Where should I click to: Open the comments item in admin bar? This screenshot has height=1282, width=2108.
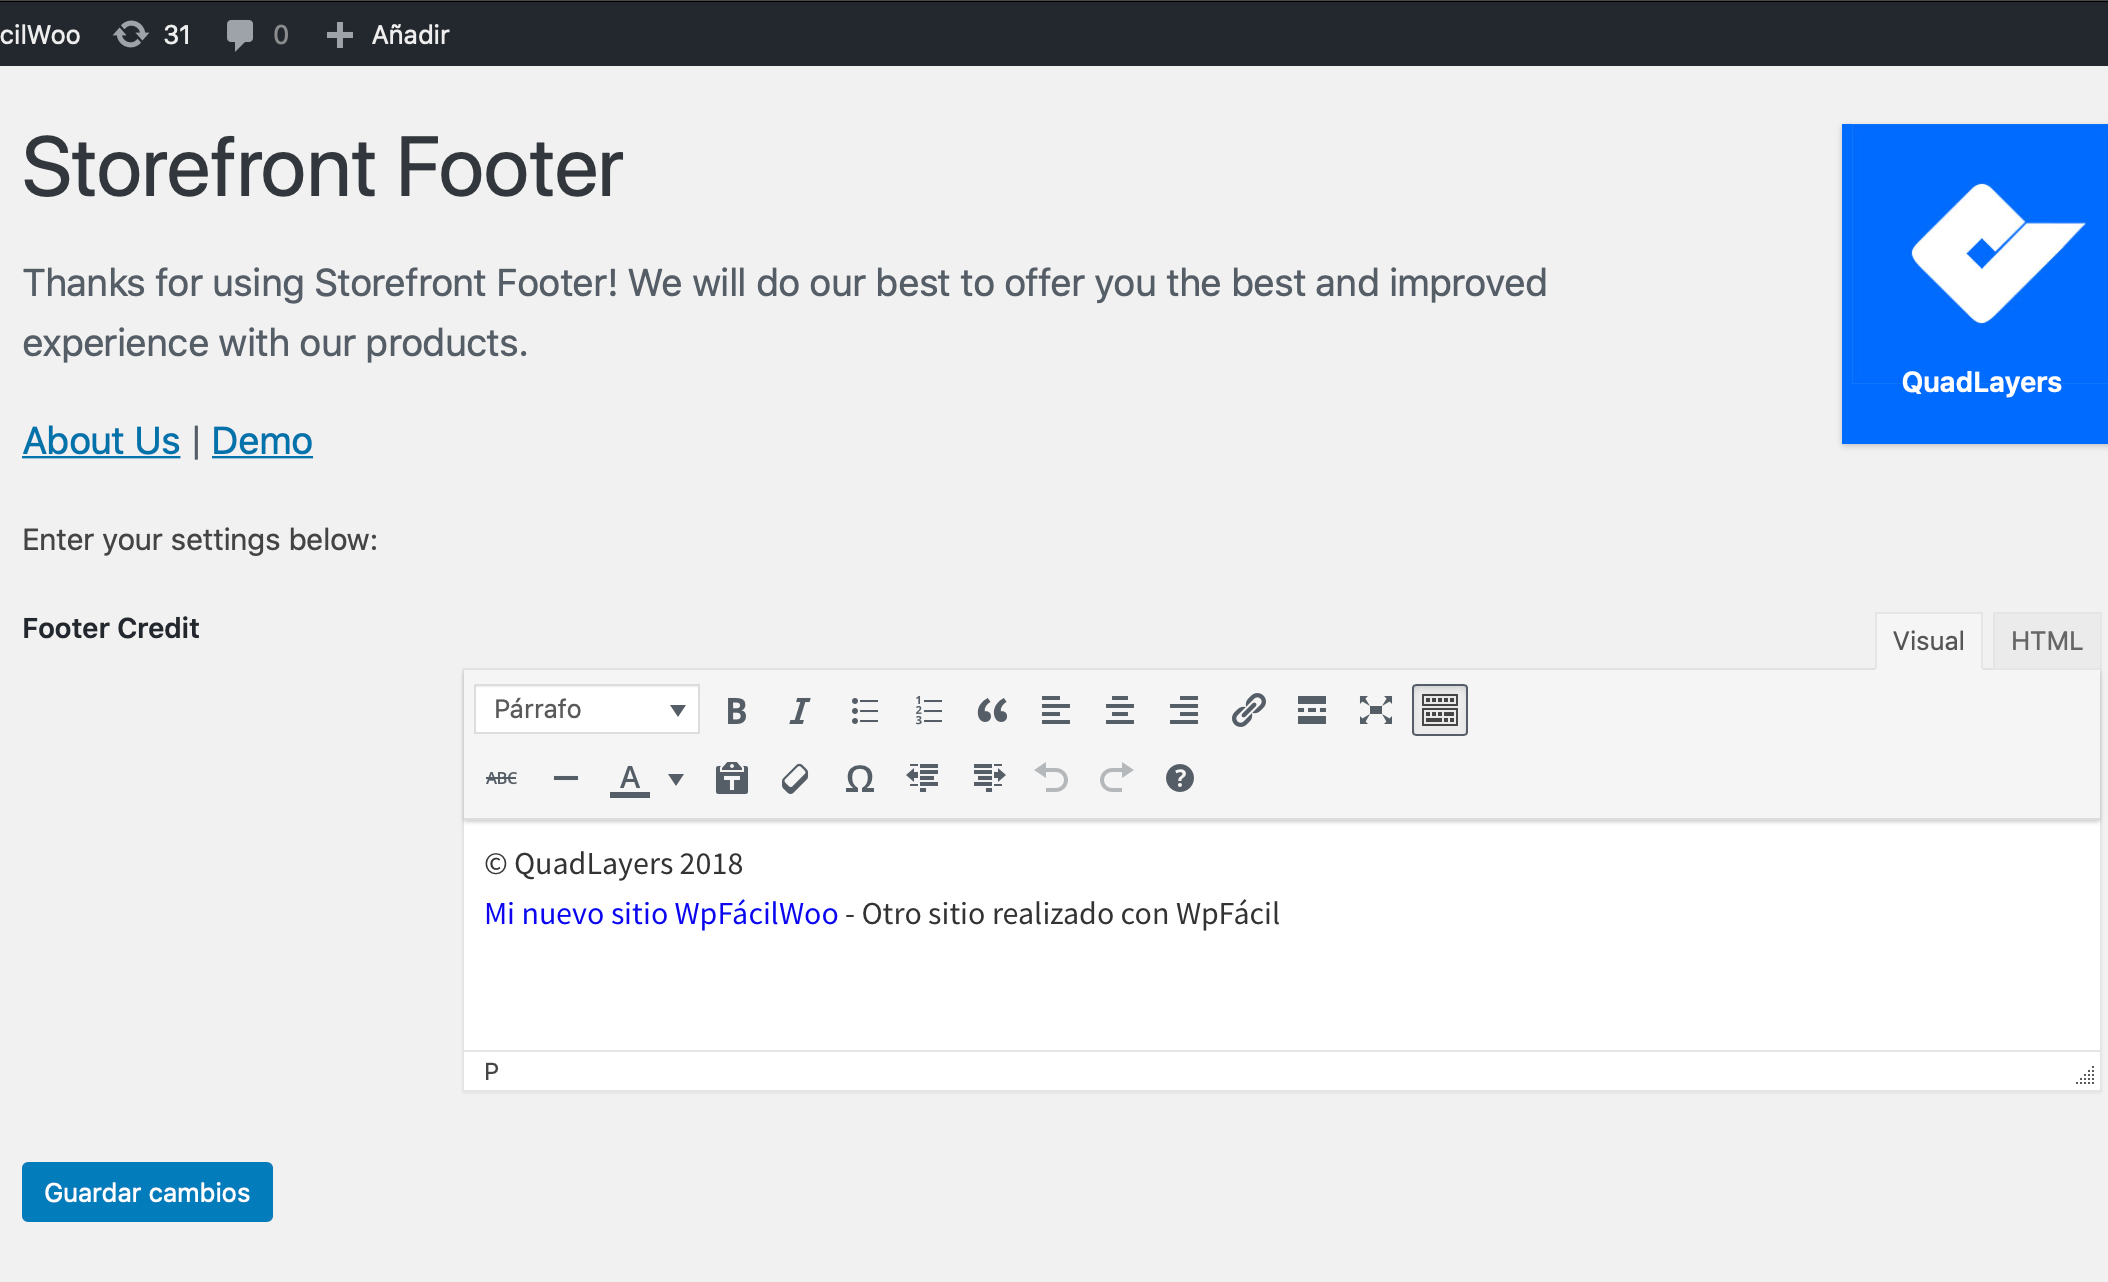tap(258, 35)
